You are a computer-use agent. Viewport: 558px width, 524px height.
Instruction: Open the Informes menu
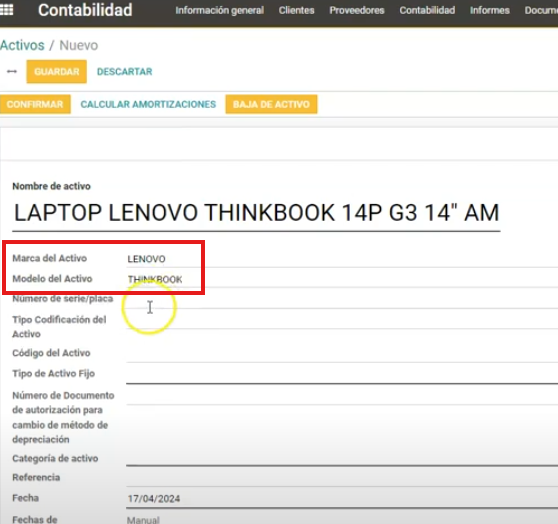(x=490, y=10)
